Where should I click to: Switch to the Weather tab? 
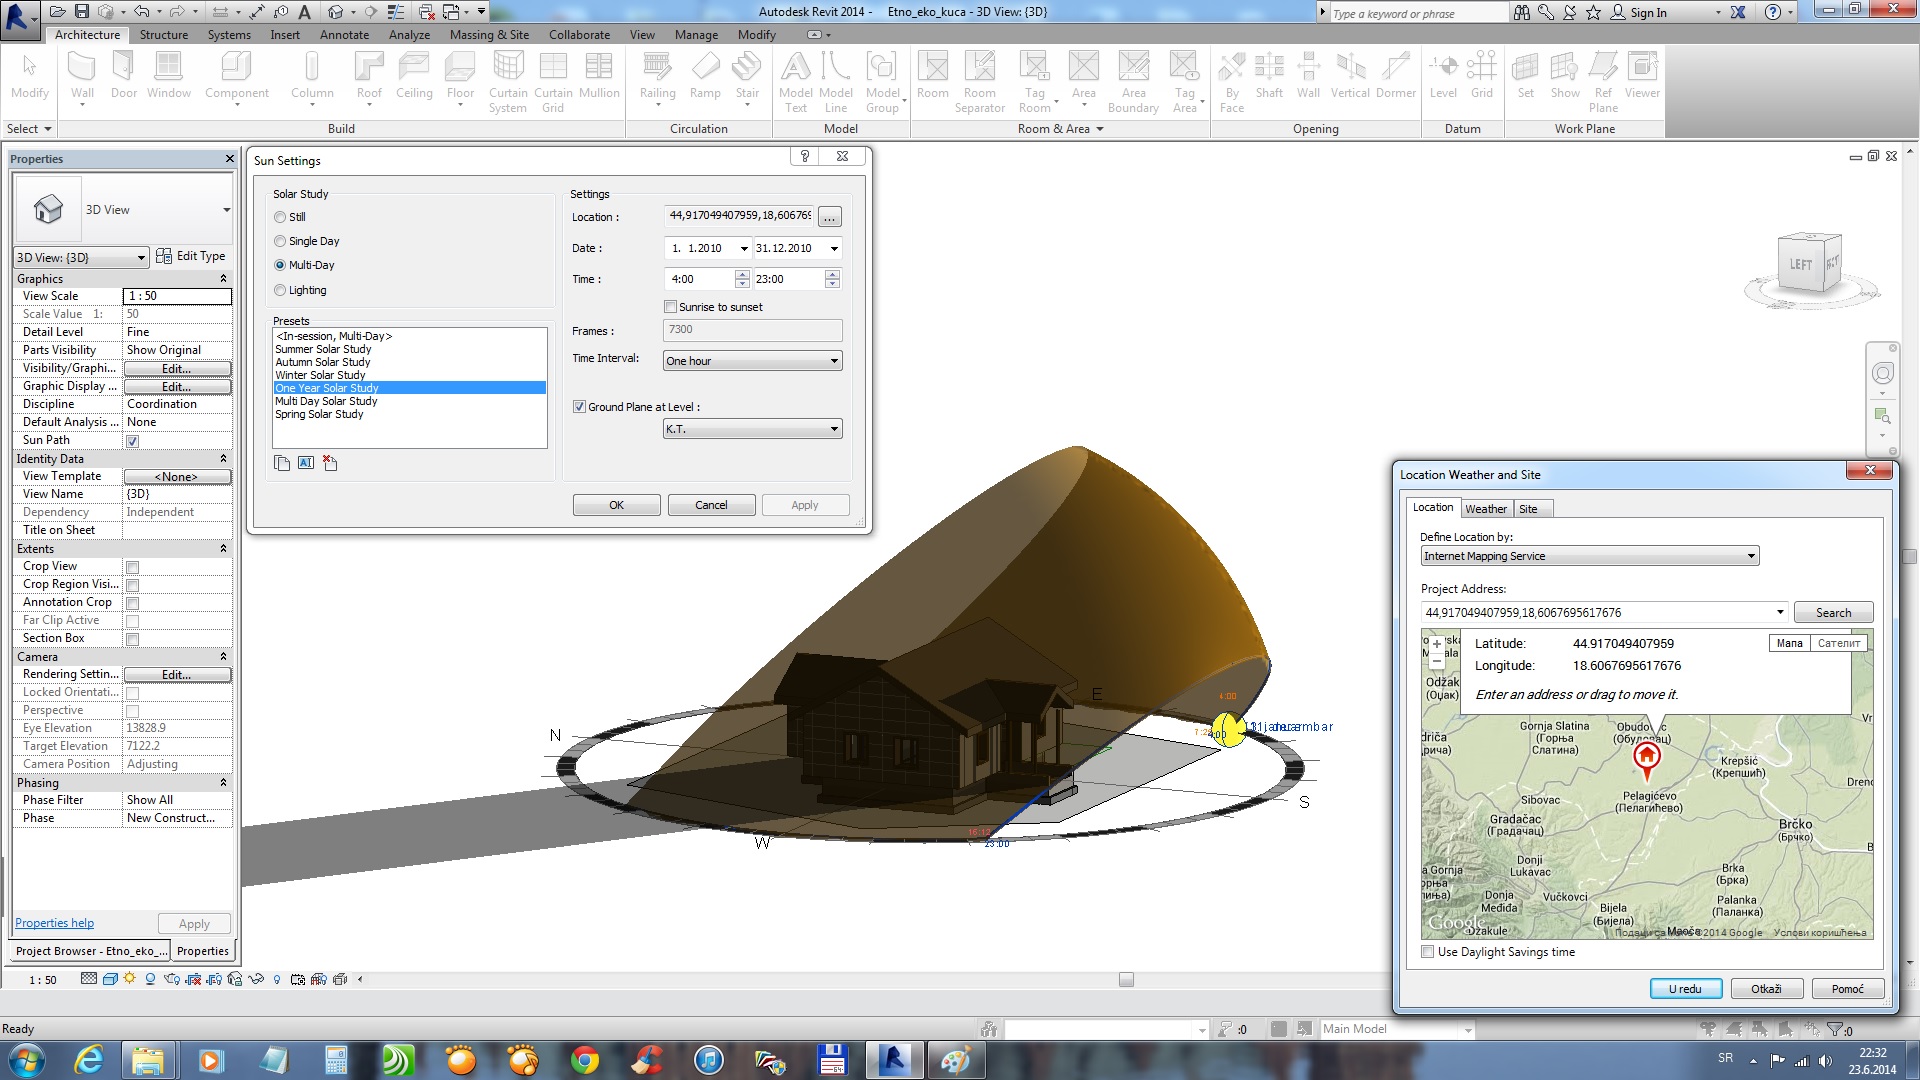pyautogui.click(x=1485, y=509)
